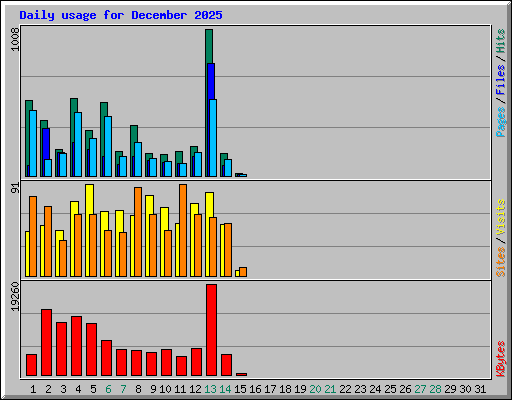This screenshot has width=512, height=400.
Task: Click day 3 on the x-axis
Action: click(63, 389)
